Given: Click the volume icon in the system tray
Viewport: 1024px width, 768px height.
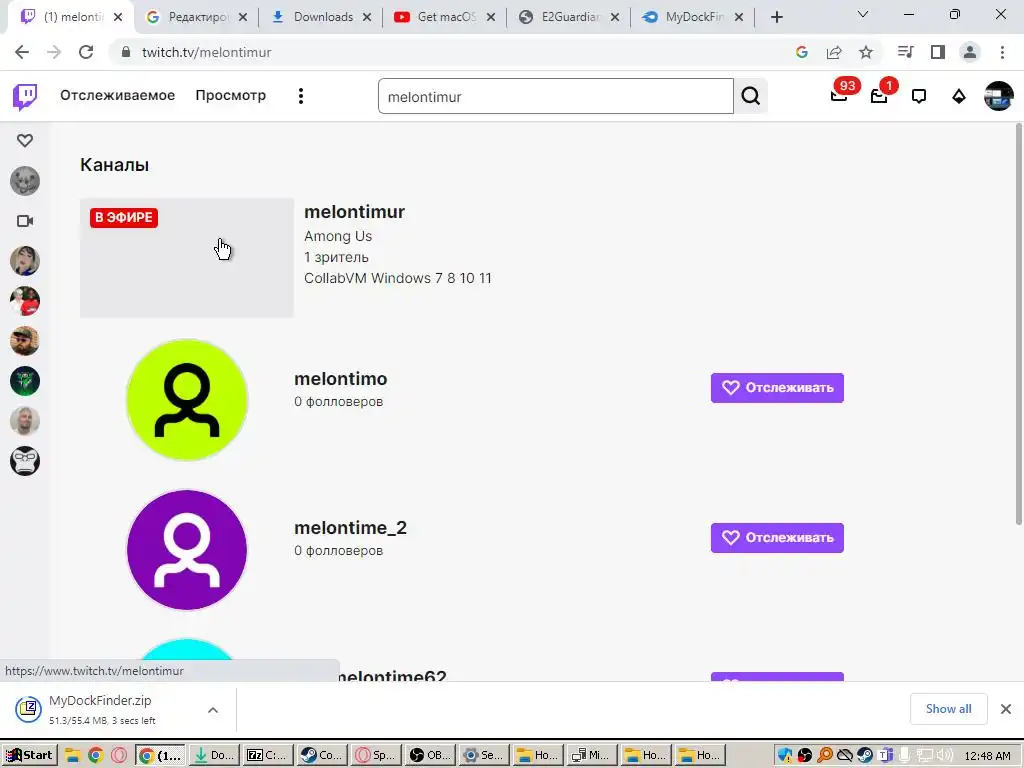Looking at the screenshot, I should pos(944,755).
